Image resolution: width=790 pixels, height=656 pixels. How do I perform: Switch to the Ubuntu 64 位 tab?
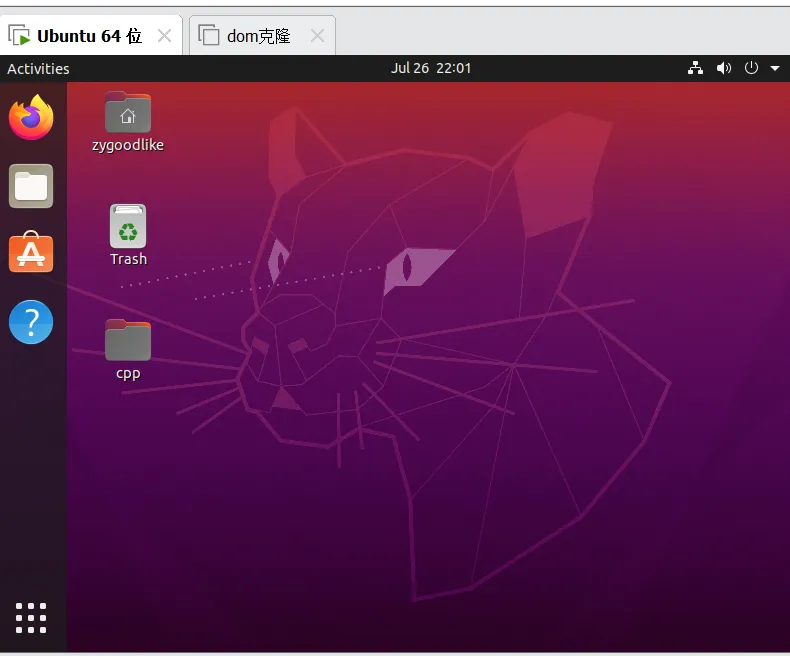point(91,36)
